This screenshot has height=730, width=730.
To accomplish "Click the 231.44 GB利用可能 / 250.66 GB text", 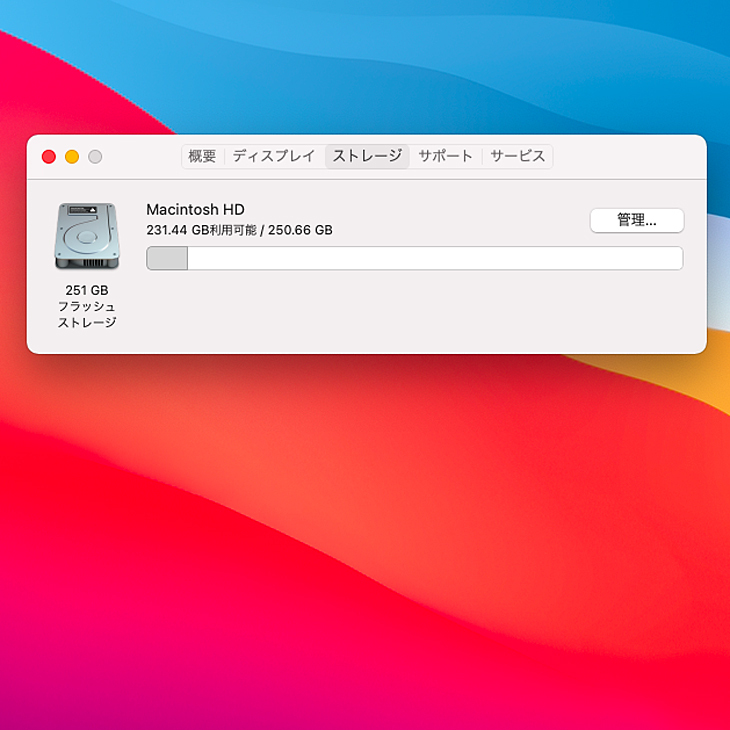I will pos(239,230).
